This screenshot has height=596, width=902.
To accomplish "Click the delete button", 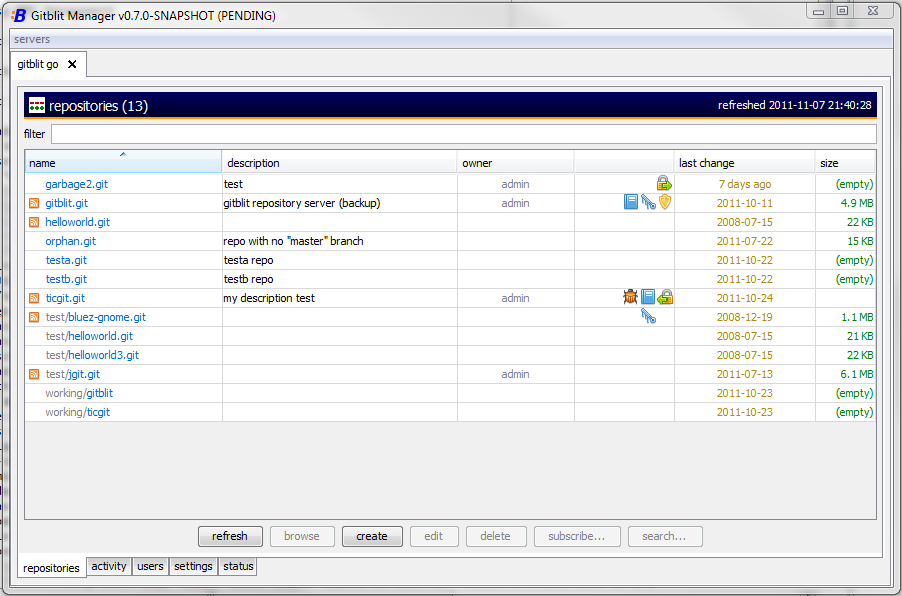I will (x=496, y=536).
